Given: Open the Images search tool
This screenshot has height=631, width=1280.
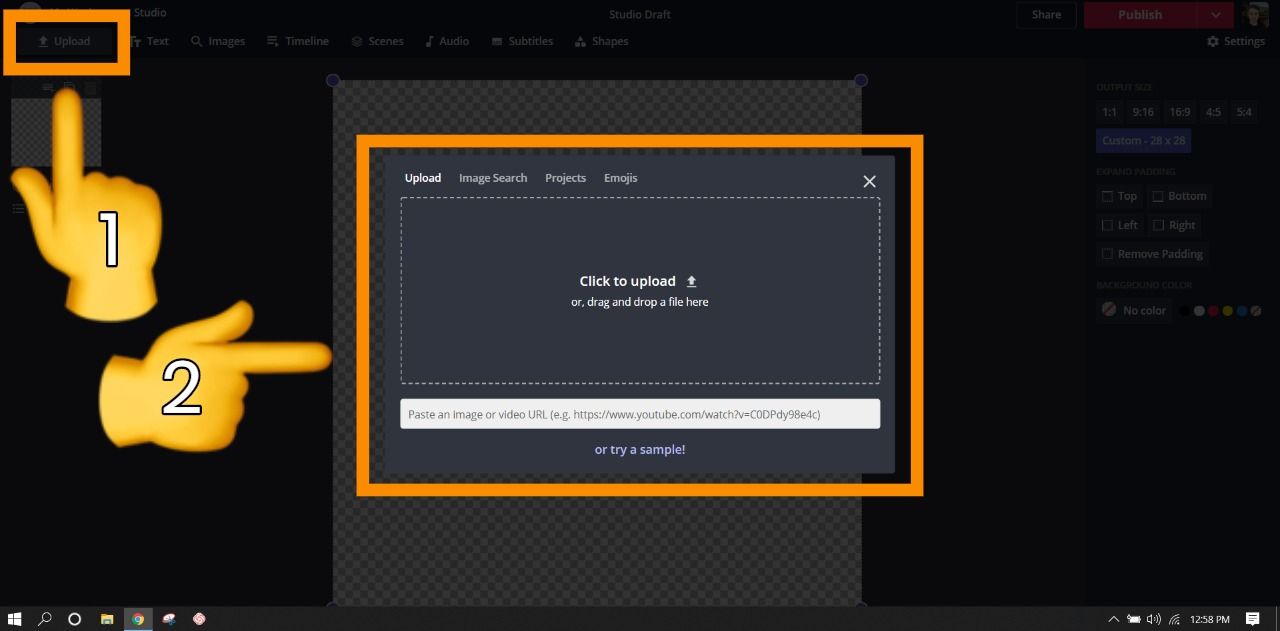Looking at the screenshot, I should pyautogui.click(x=218, y=41).
